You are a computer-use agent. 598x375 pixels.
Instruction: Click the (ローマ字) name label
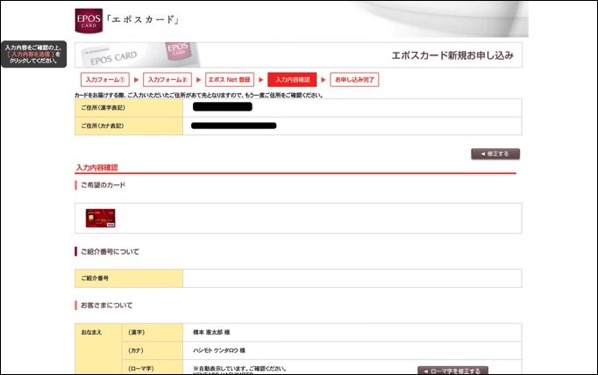tap(141, 369)
